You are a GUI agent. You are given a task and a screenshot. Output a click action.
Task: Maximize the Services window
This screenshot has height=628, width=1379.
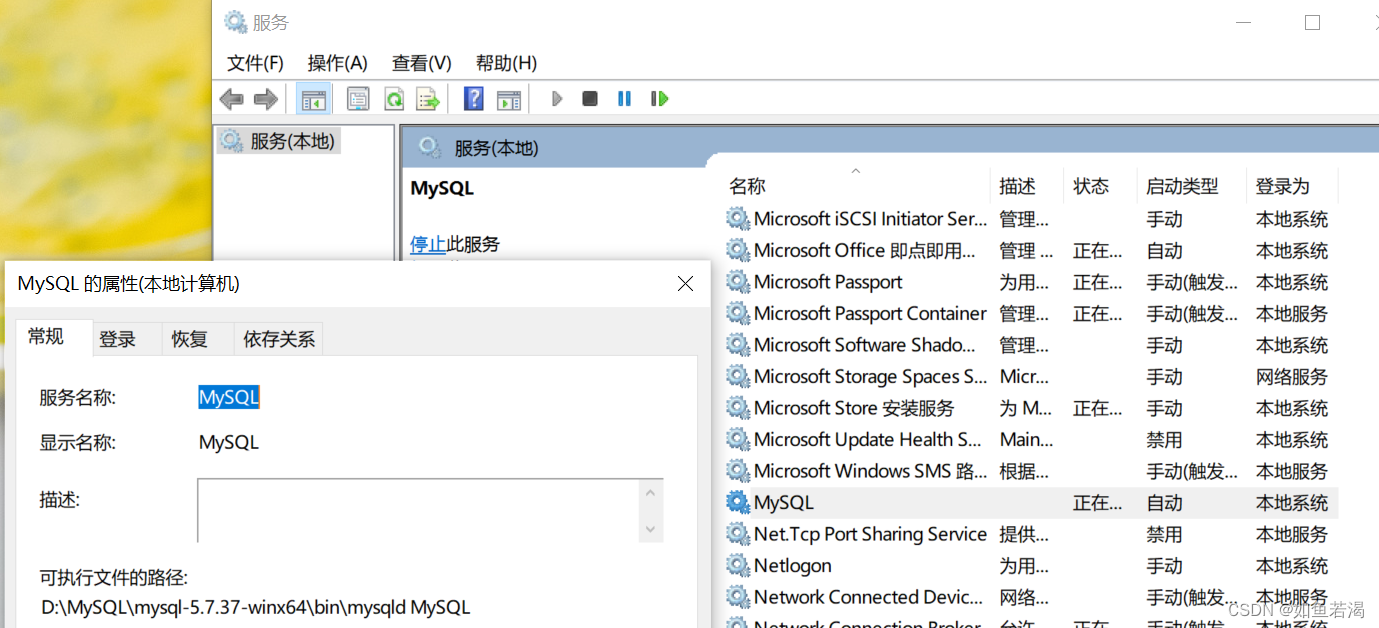coord(1312,22)
